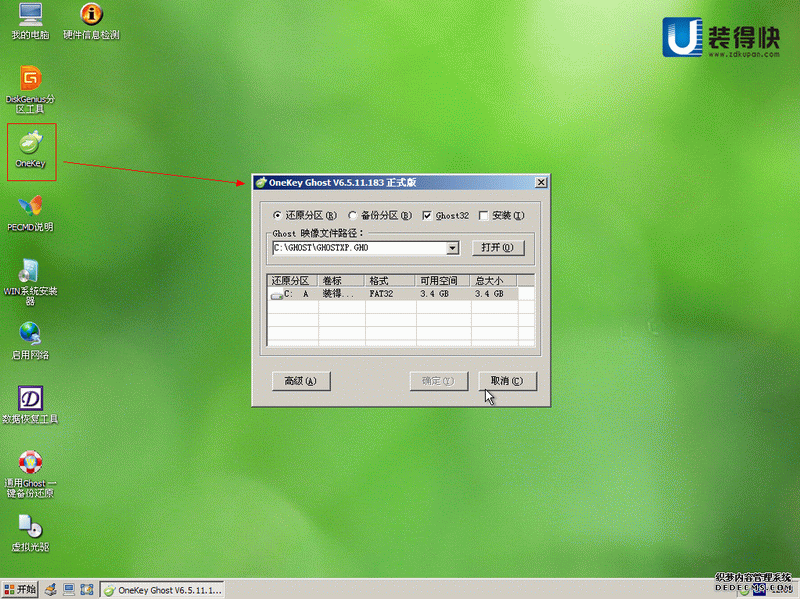The height and width of the screenshot is (599, 800).
Task: Click the 高级(A) button
Action: [x=301, y=381]
